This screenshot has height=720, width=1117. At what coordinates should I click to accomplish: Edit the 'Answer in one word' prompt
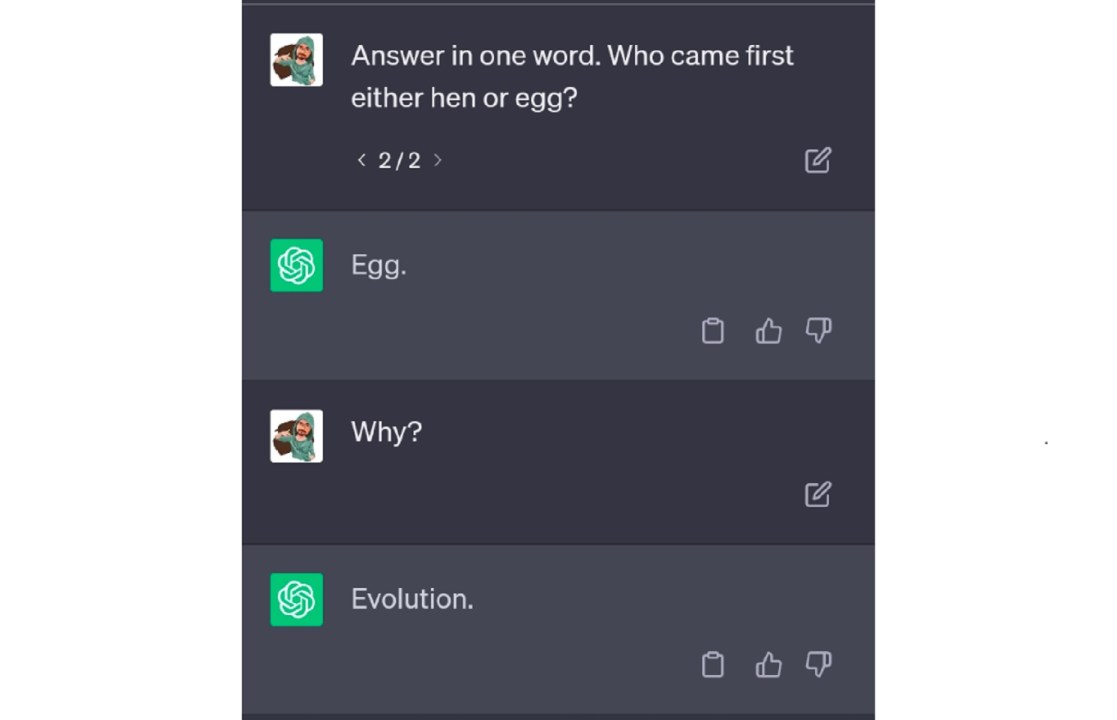(817, 160)
